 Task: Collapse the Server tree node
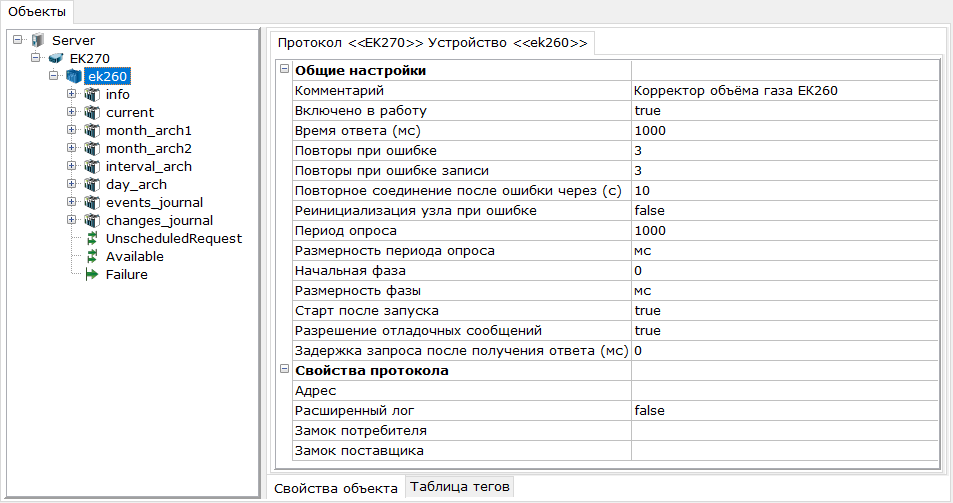18,39
